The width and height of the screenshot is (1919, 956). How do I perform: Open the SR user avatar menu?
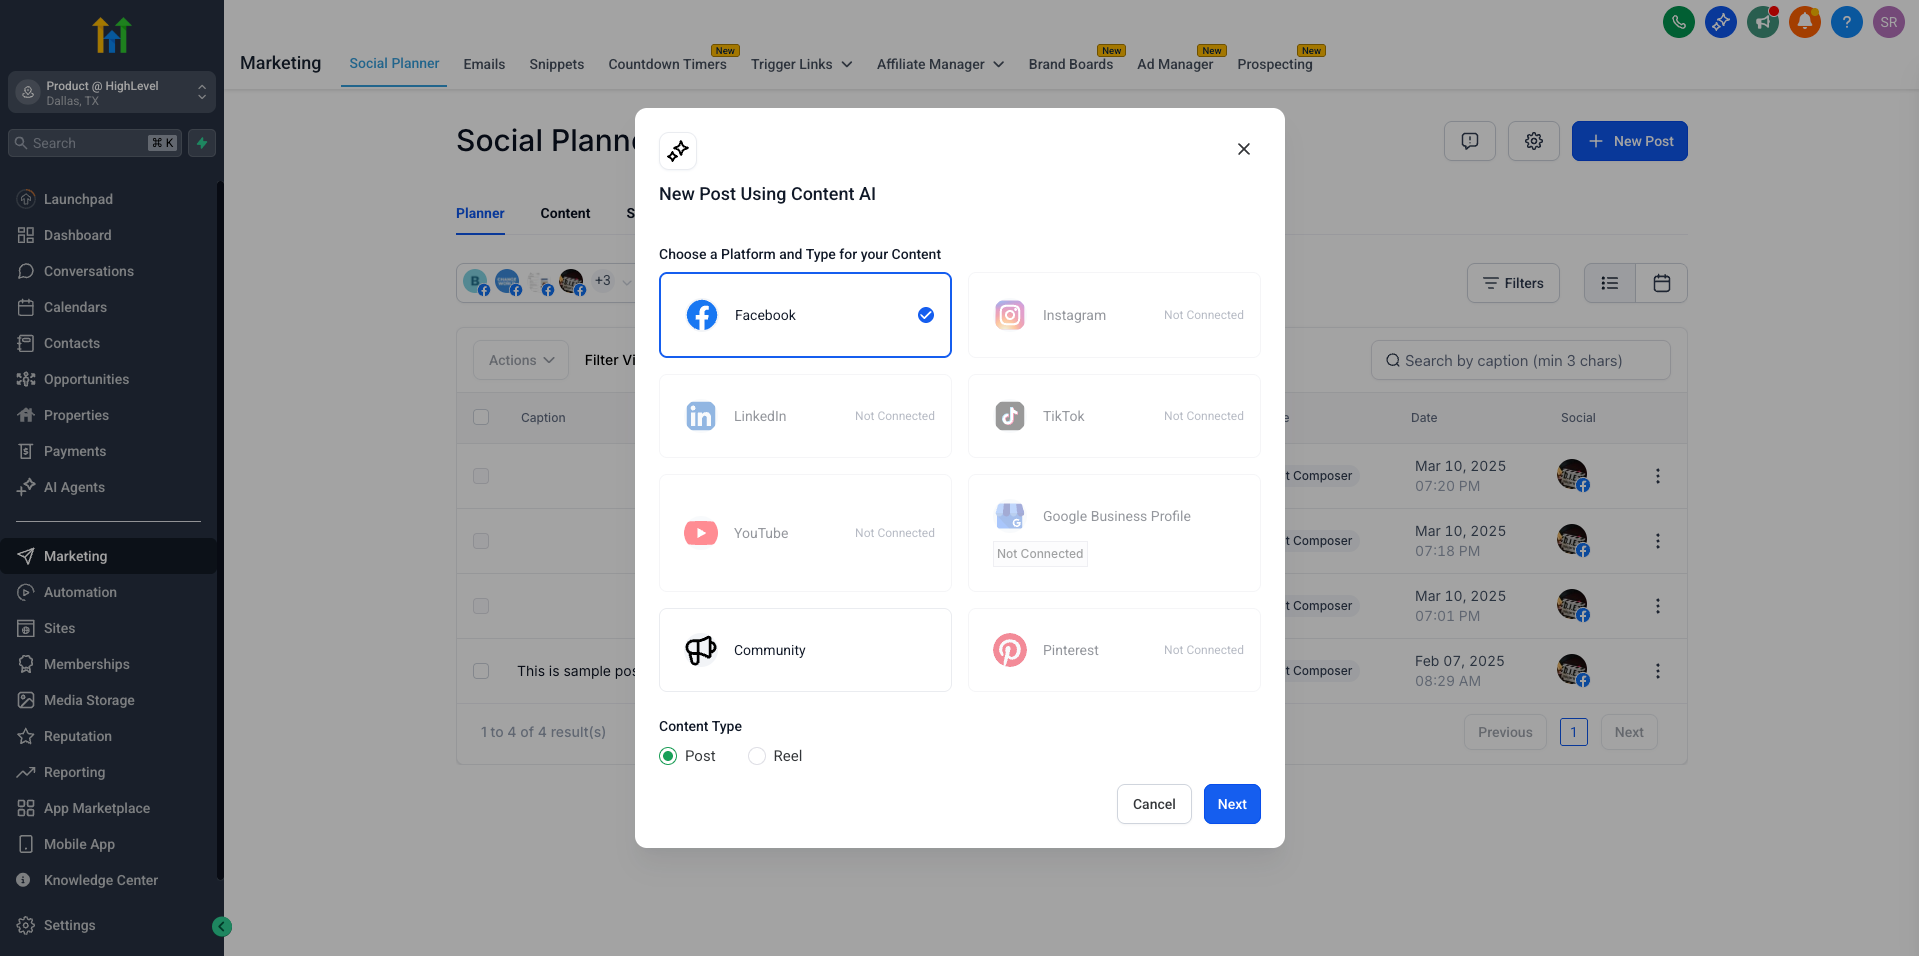(1888, 22)
